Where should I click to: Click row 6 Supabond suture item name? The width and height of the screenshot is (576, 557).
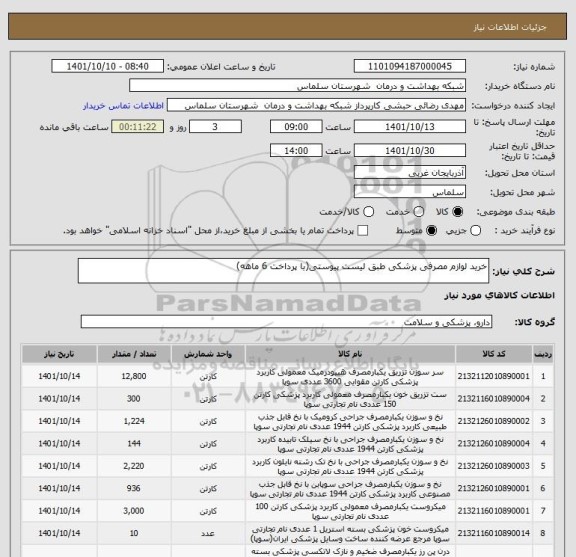[x=350, y=489]
